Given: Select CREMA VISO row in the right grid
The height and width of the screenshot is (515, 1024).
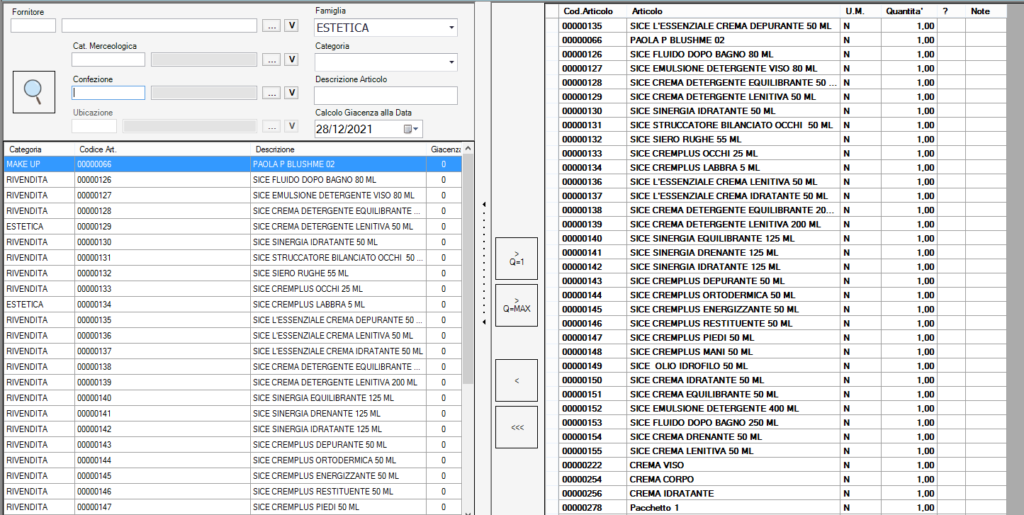Looking at the screenshot, I should click(700, 466).
